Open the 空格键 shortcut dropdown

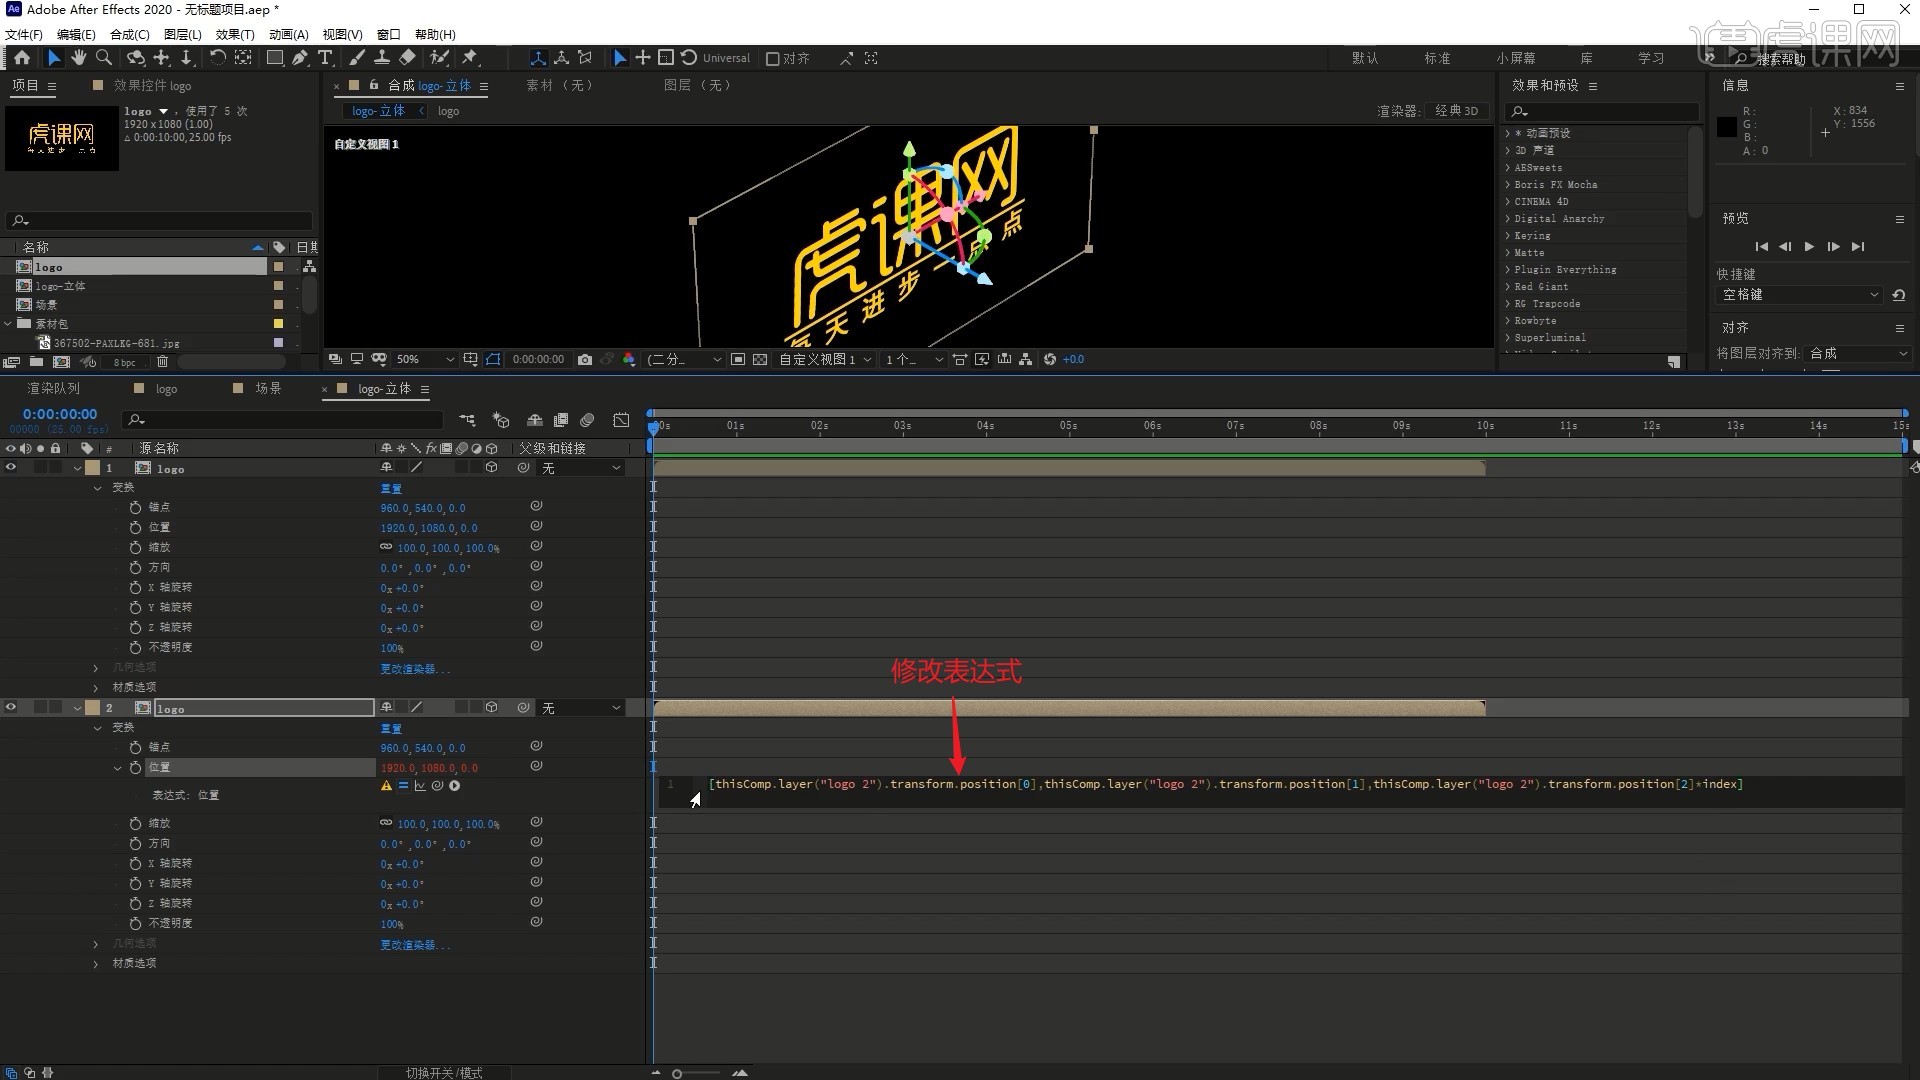pos(1800,295)
